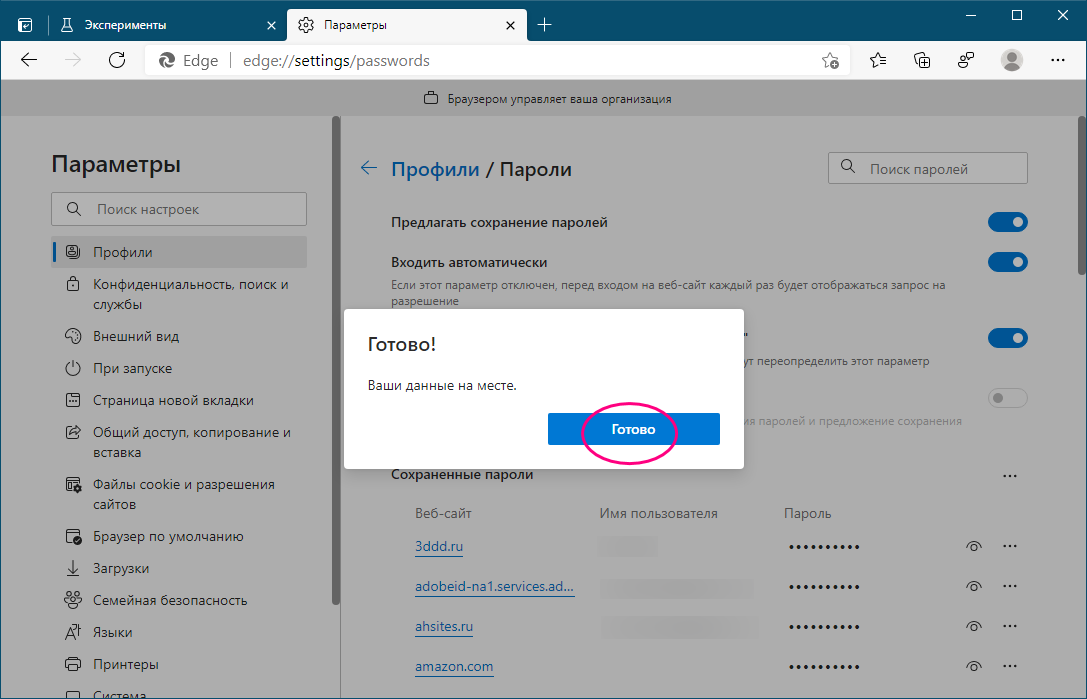Screen dimensions: 1087x699
Task: Open the Favorites list icon
Action: [x=878, y=60]
